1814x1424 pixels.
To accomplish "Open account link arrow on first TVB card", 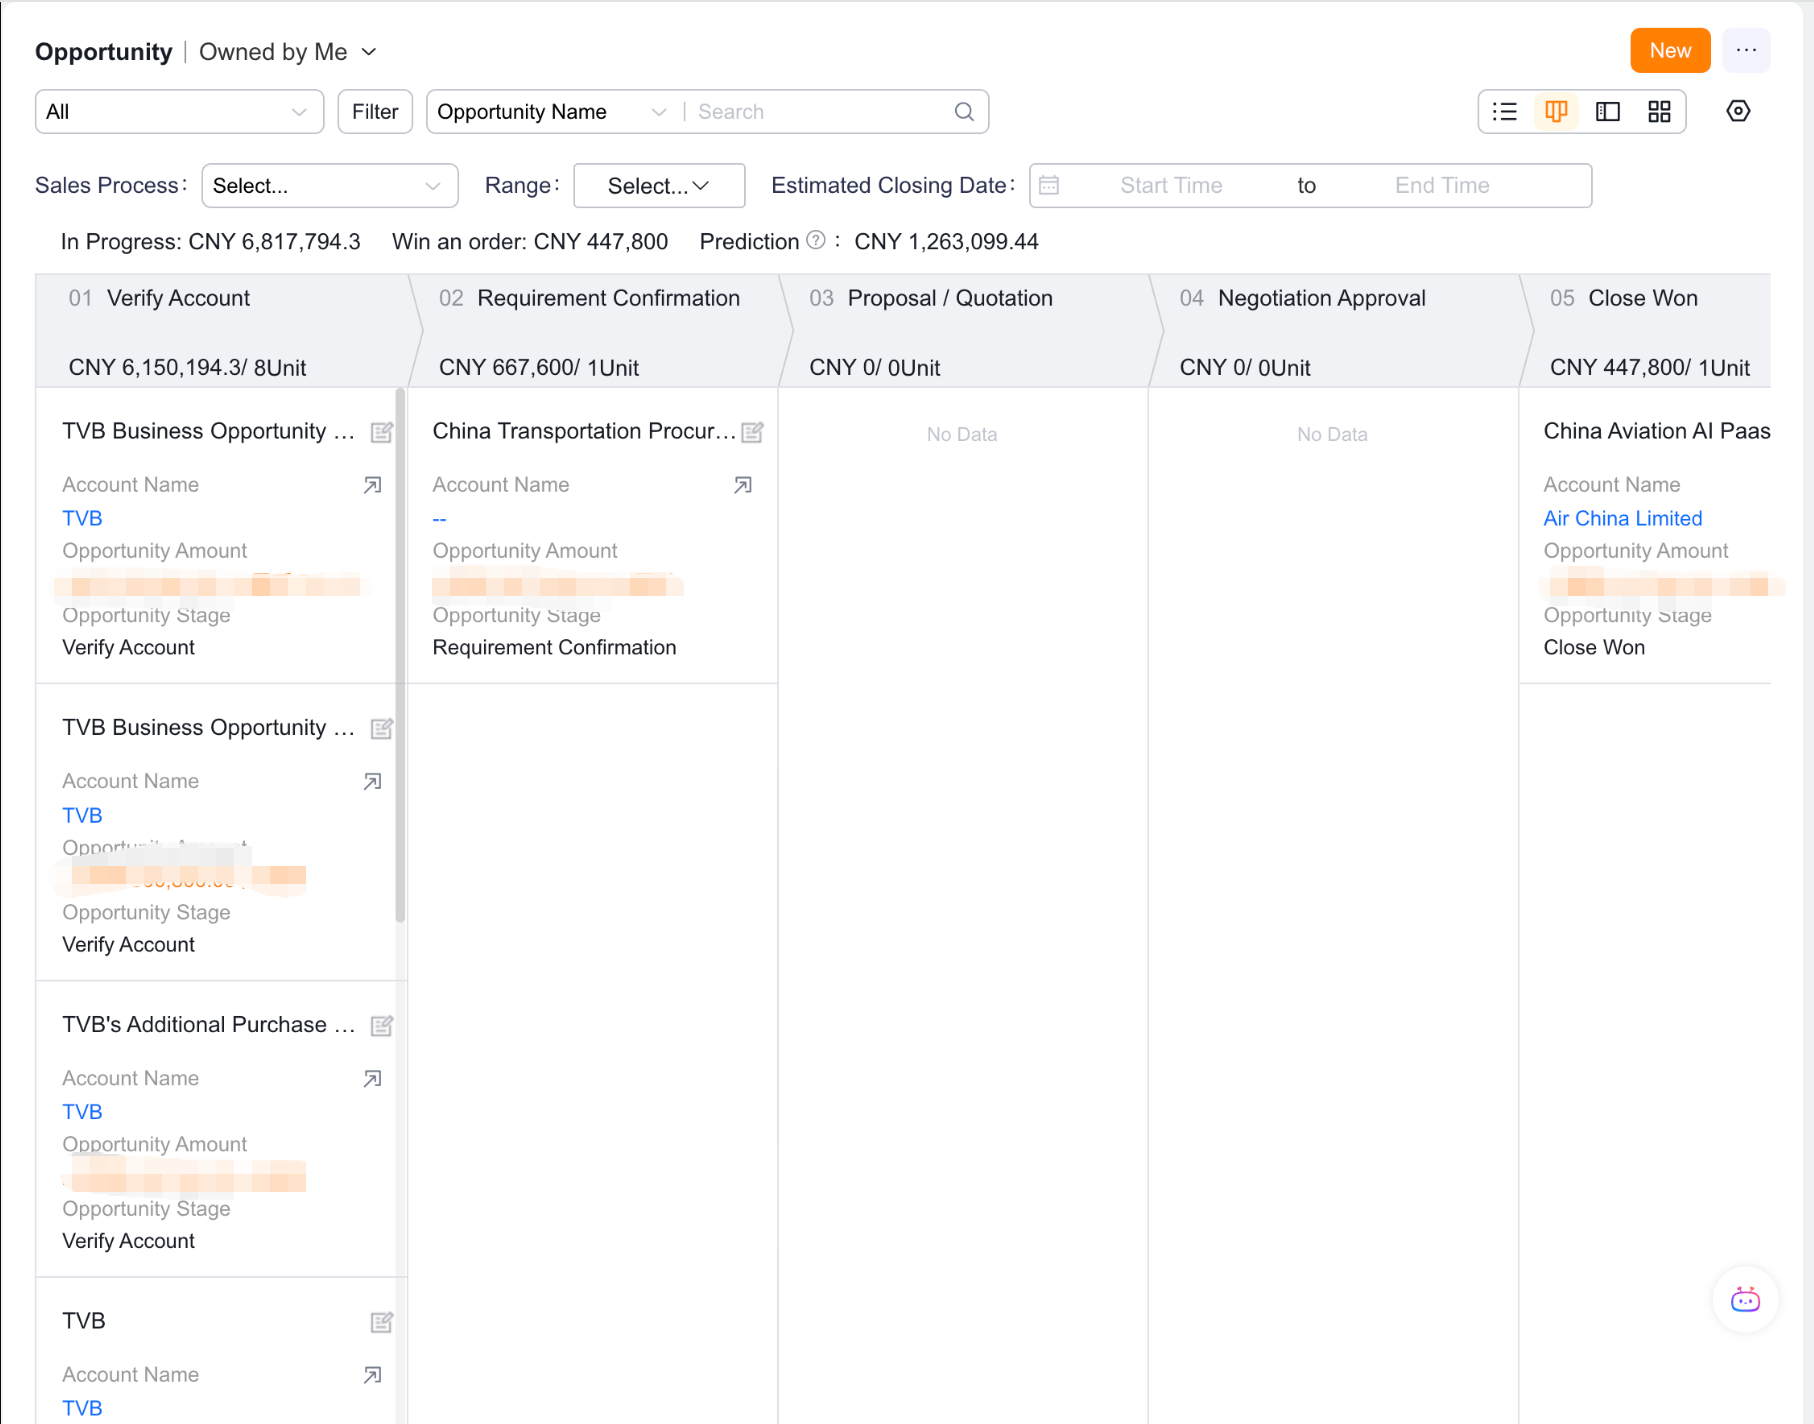I will click(372, 485).
